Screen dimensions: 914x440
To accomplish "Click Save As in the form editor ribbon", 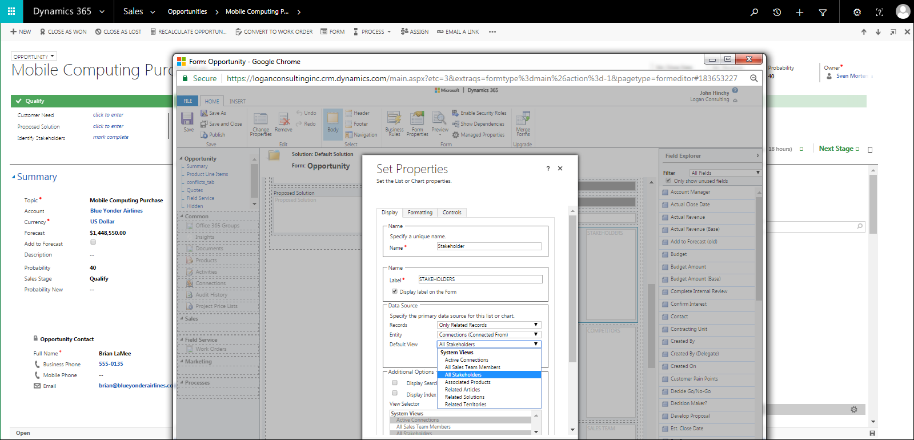I will (x=213, y=113).
